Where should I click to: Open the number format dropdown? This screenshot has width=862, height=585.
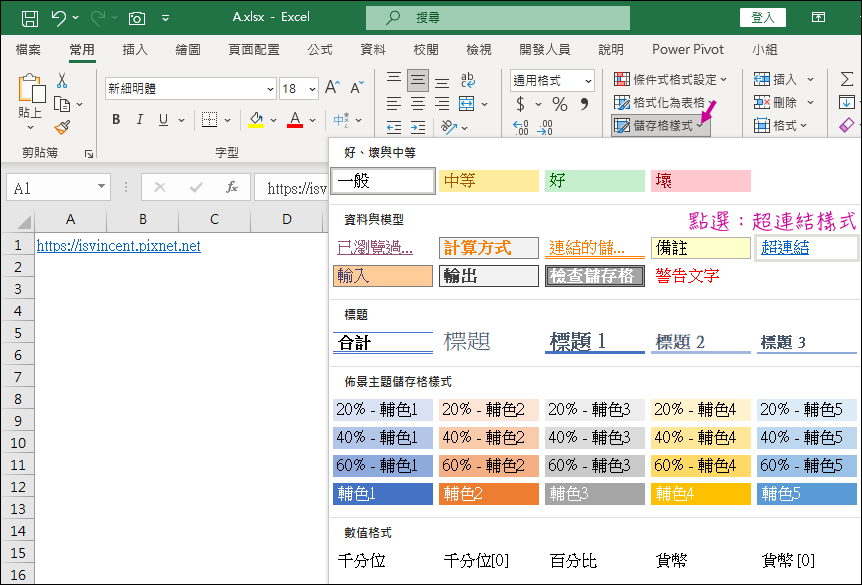(x=588, y=81)
